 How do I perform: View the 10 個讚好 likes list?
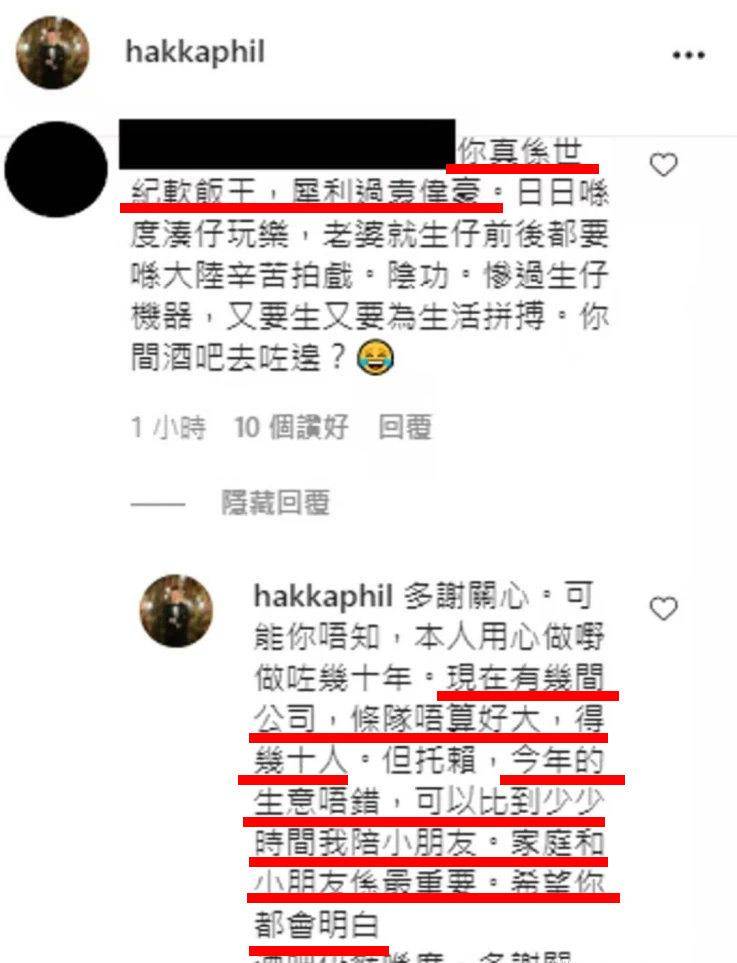(291, 427)
